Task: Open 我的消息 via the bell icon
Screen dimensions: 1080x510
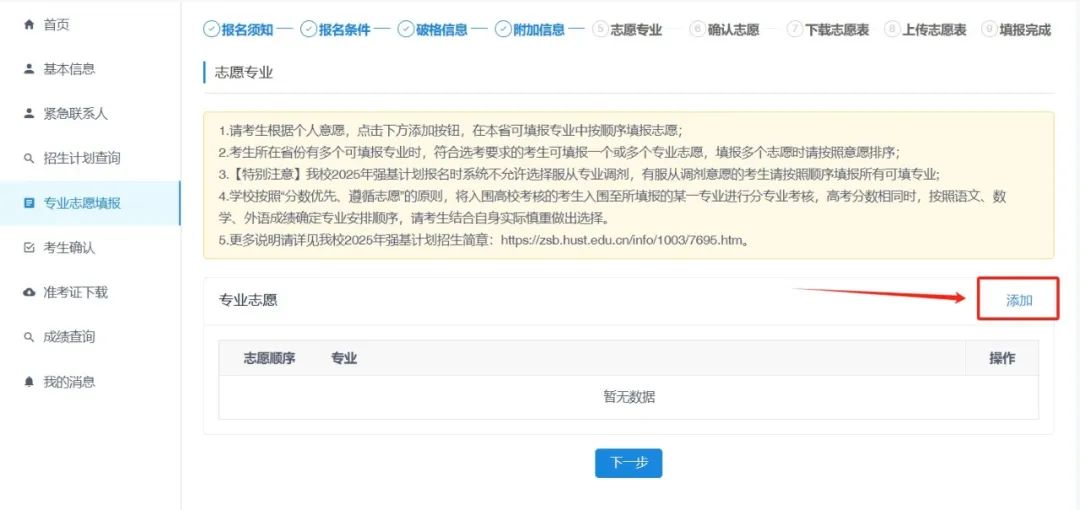Action: pyautogui.click(x=28, y=382)
